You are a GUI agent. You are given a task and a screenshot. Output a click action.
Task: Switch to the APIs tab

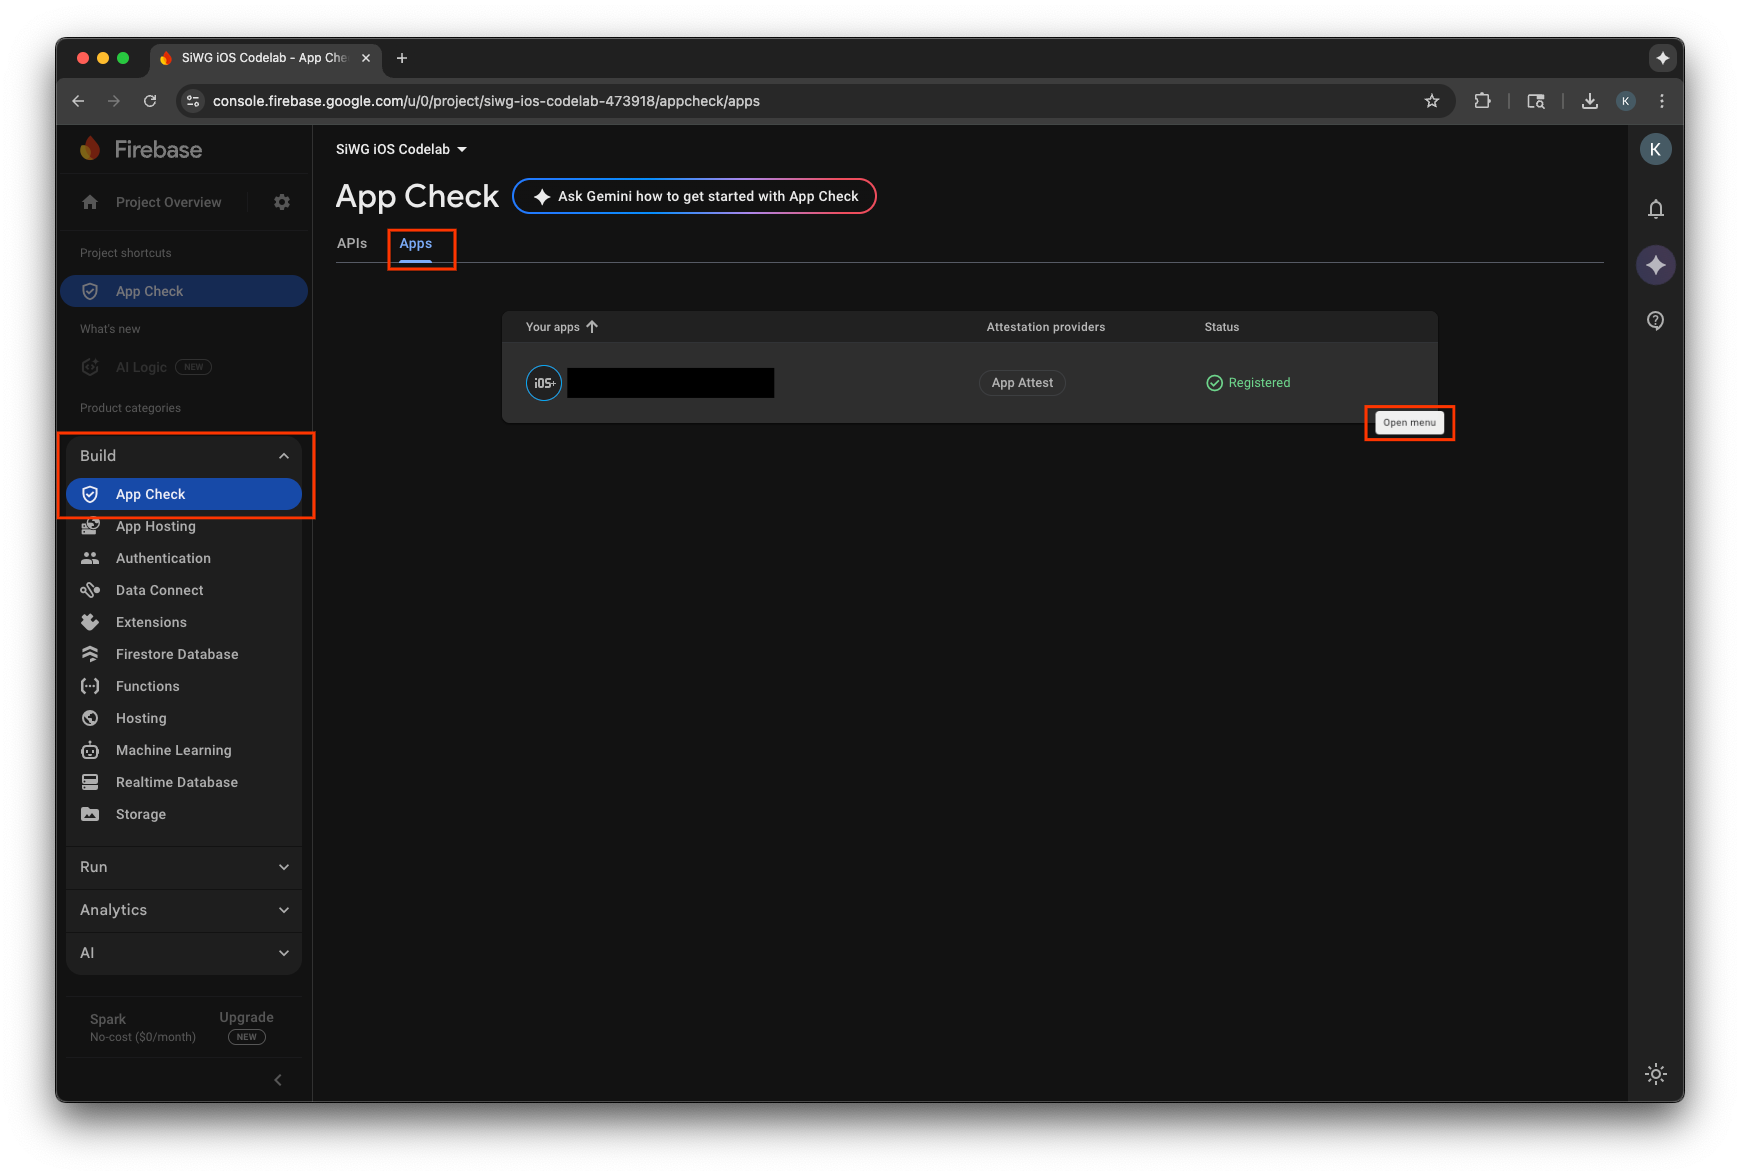[352, 243]
